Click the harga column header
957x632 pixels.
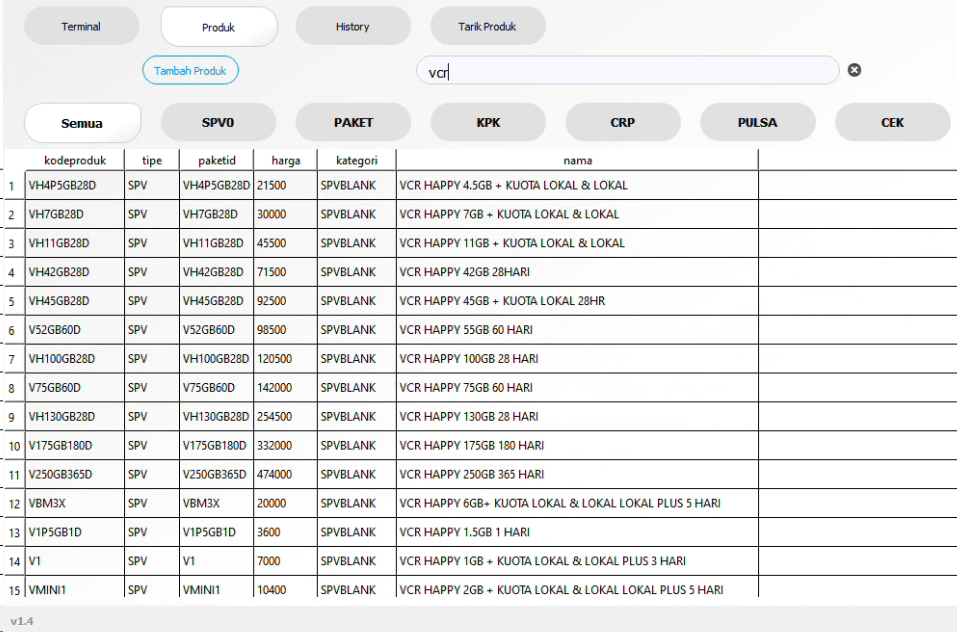[x=285, y=159]
